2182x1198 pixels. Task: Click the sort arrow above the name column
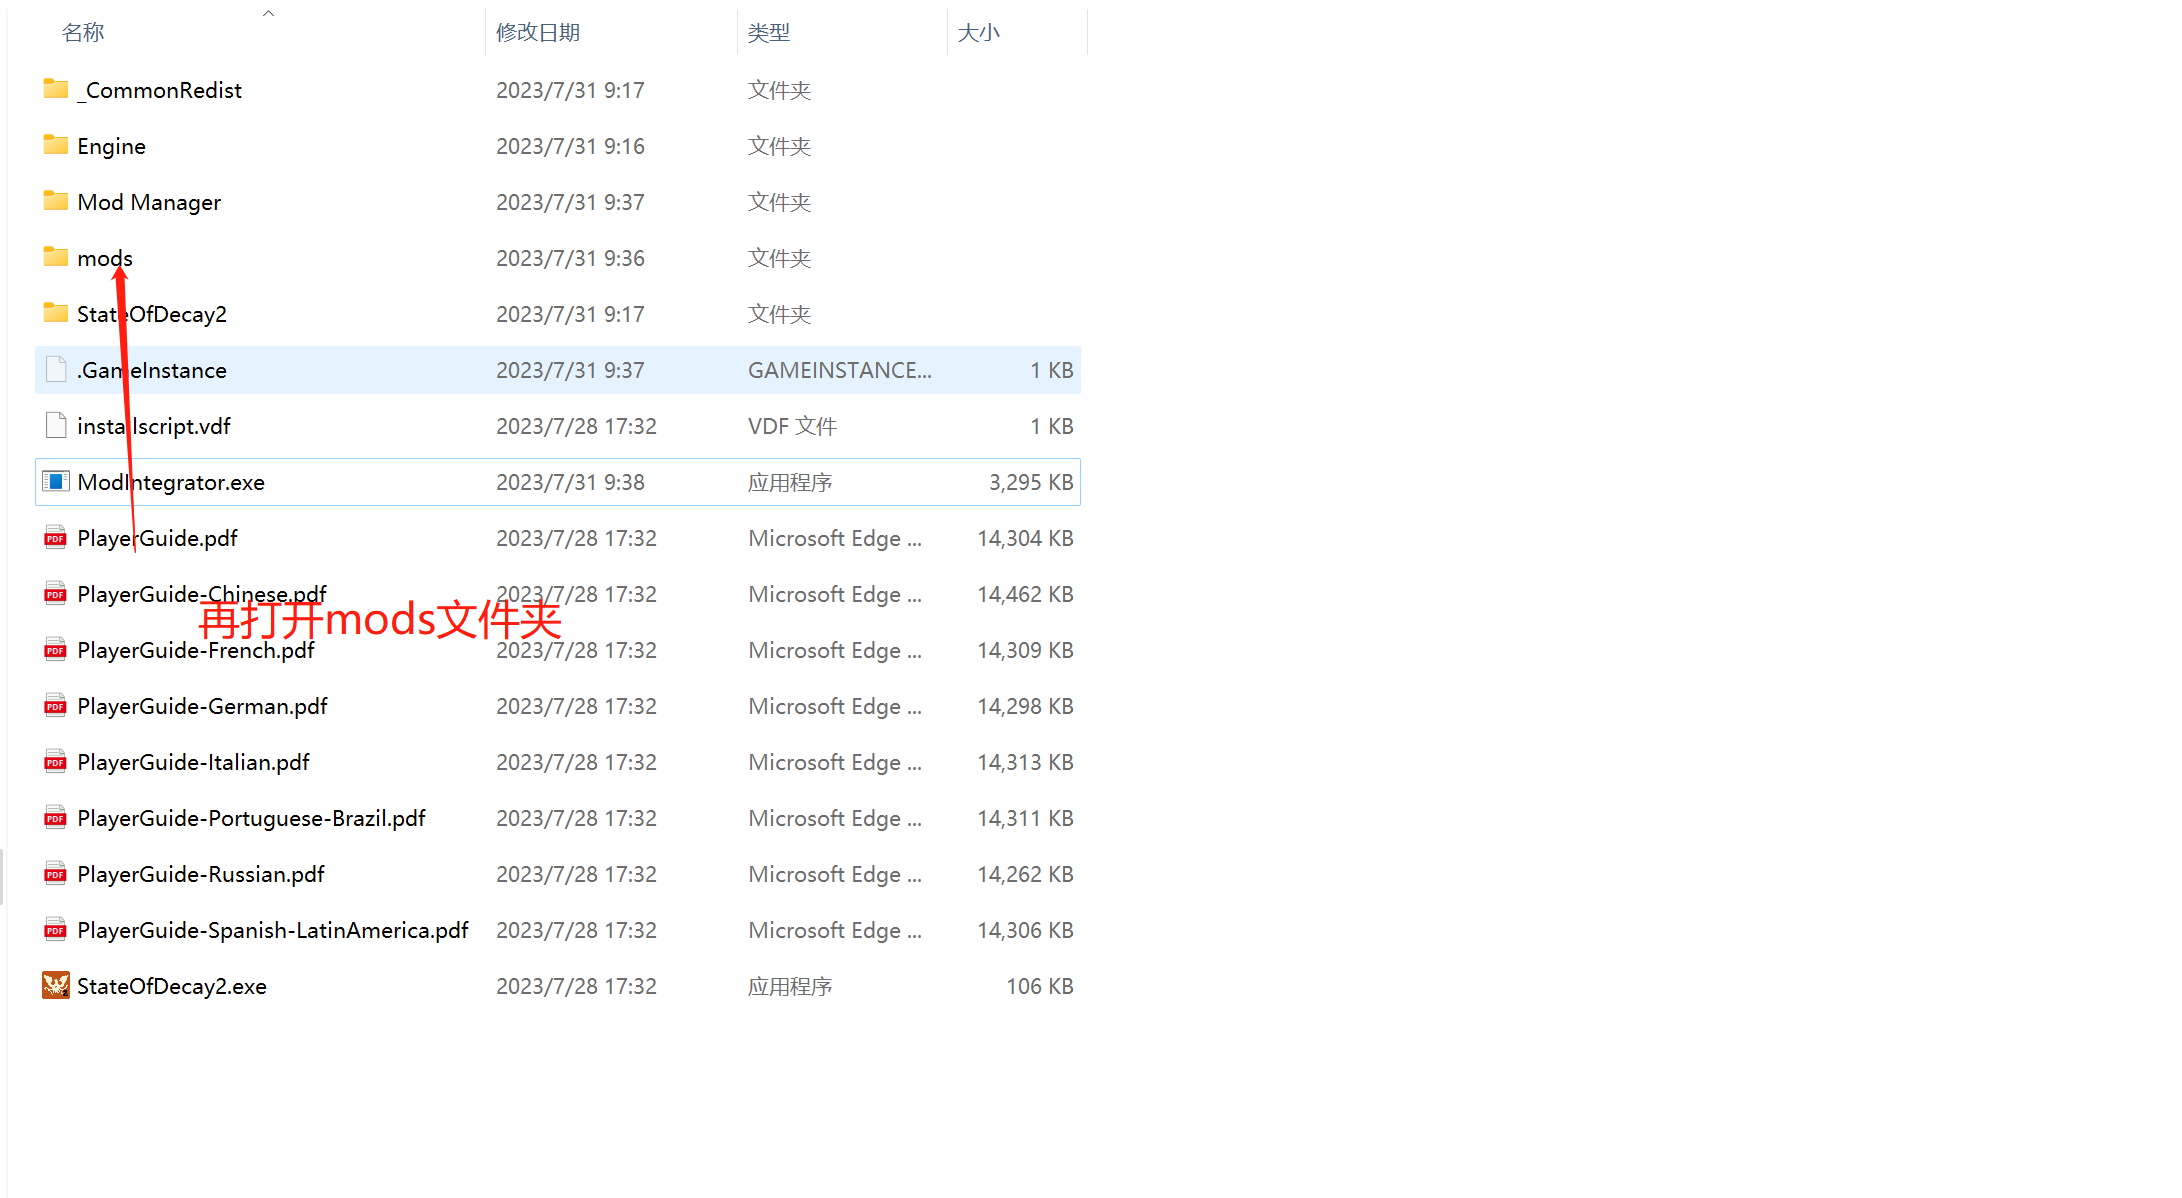[x=268, y=13]
